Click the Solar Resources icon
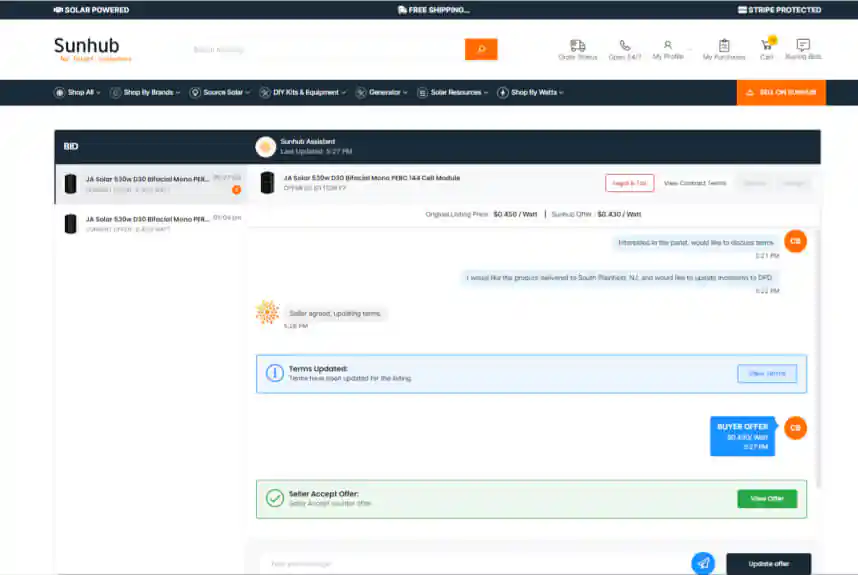 click(x=422, y=92)
